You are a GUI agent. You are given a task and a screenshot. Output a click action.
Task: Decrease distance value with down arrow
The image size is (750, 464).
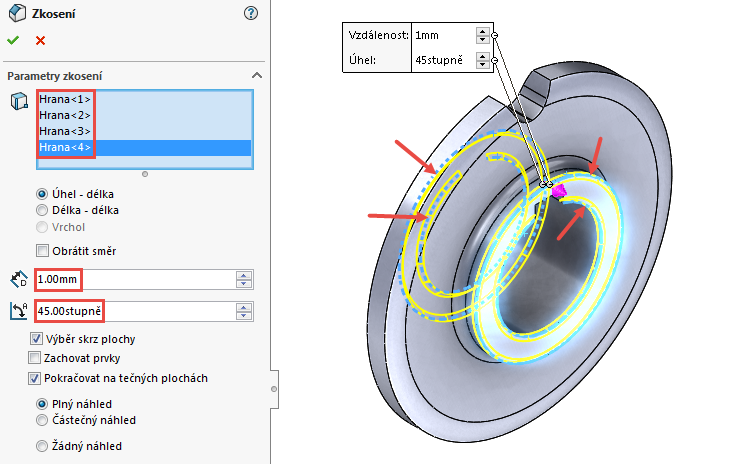(x=244, y=284)
